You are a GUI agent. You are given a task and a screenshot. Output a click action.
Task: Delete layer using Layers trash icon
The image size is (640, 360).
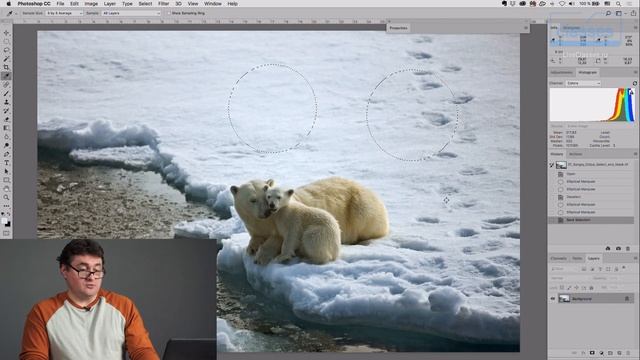tap(628, 353)
